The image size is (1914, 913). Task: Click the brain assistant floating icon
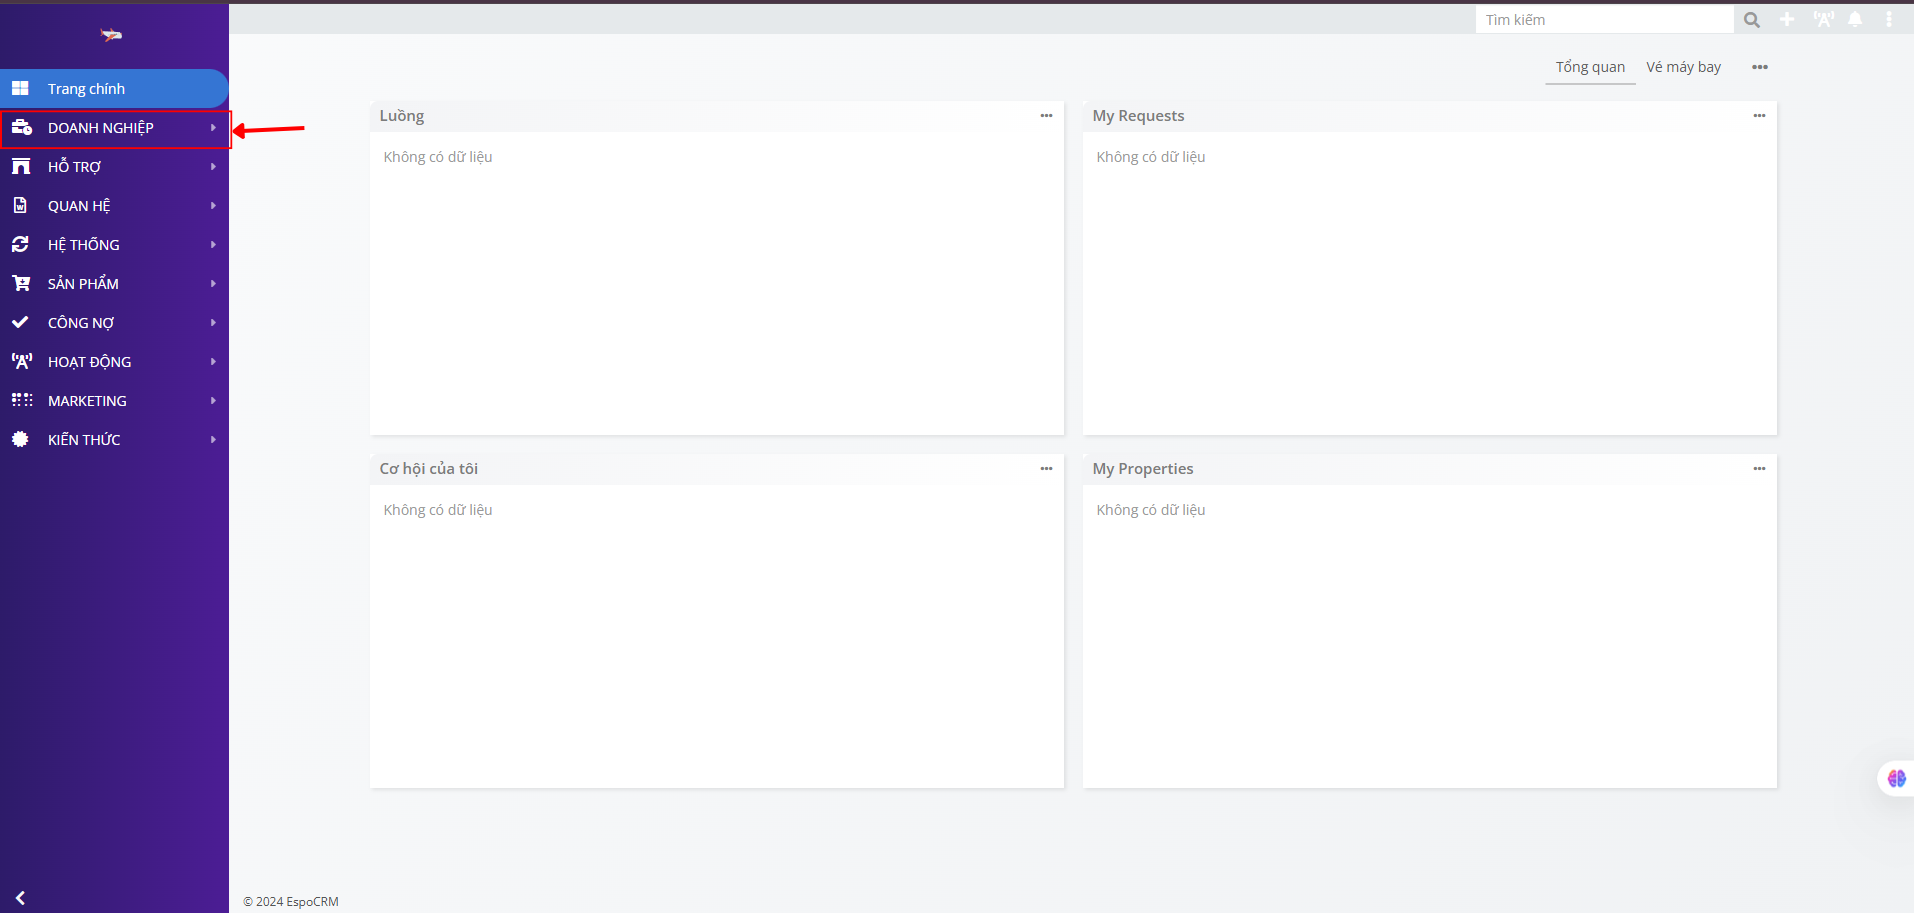(1896, 778)
